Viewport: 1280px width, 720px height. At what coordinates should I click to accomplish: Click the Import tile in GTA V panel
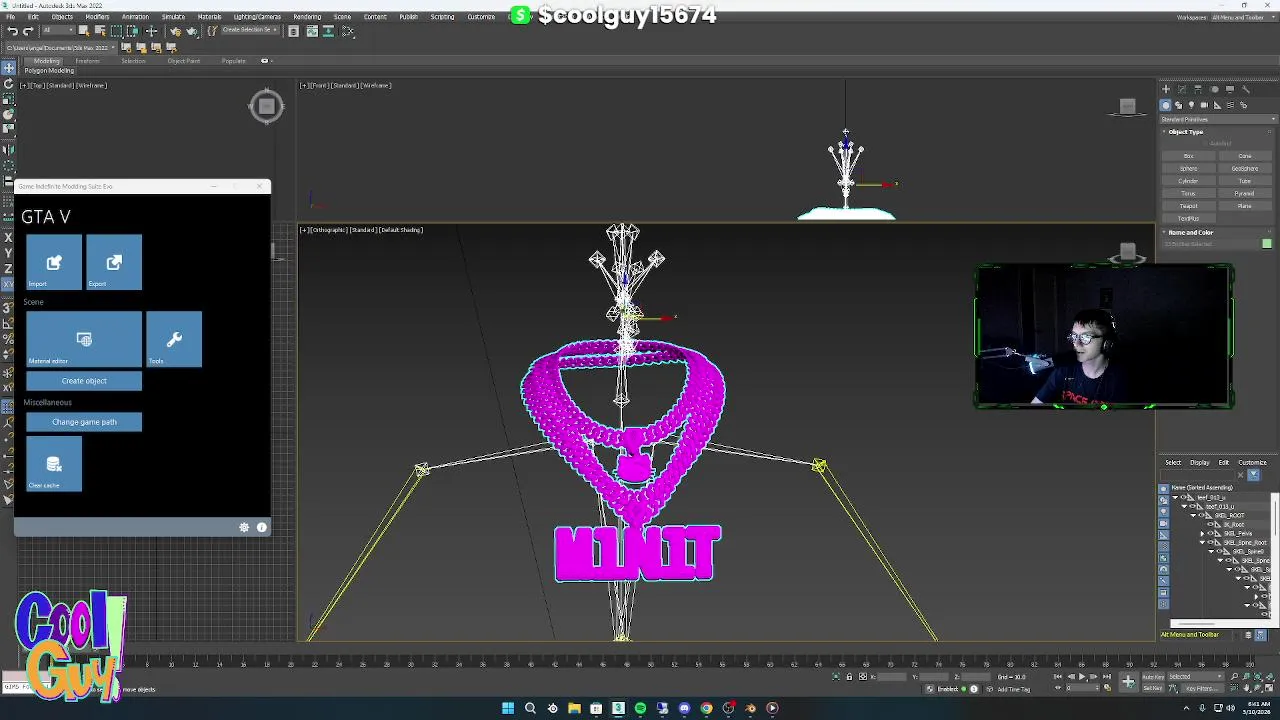54,263
